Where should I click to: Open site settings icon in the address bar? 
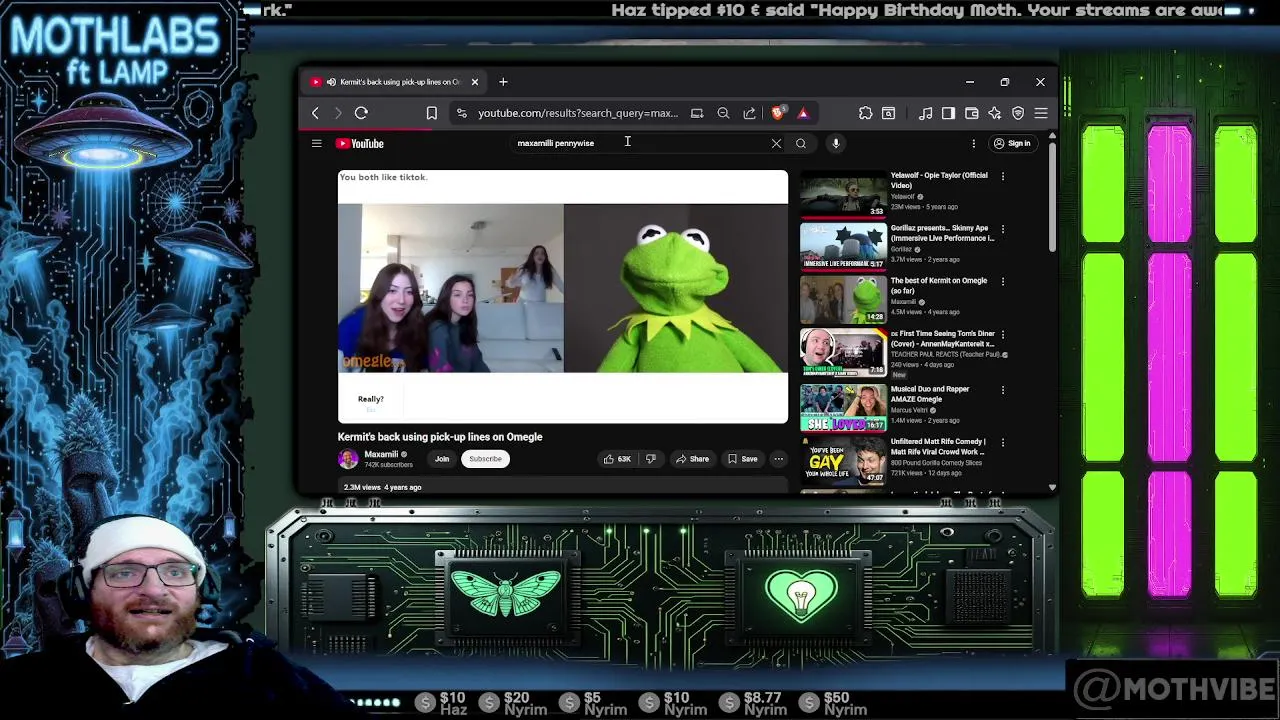(461, 113)
